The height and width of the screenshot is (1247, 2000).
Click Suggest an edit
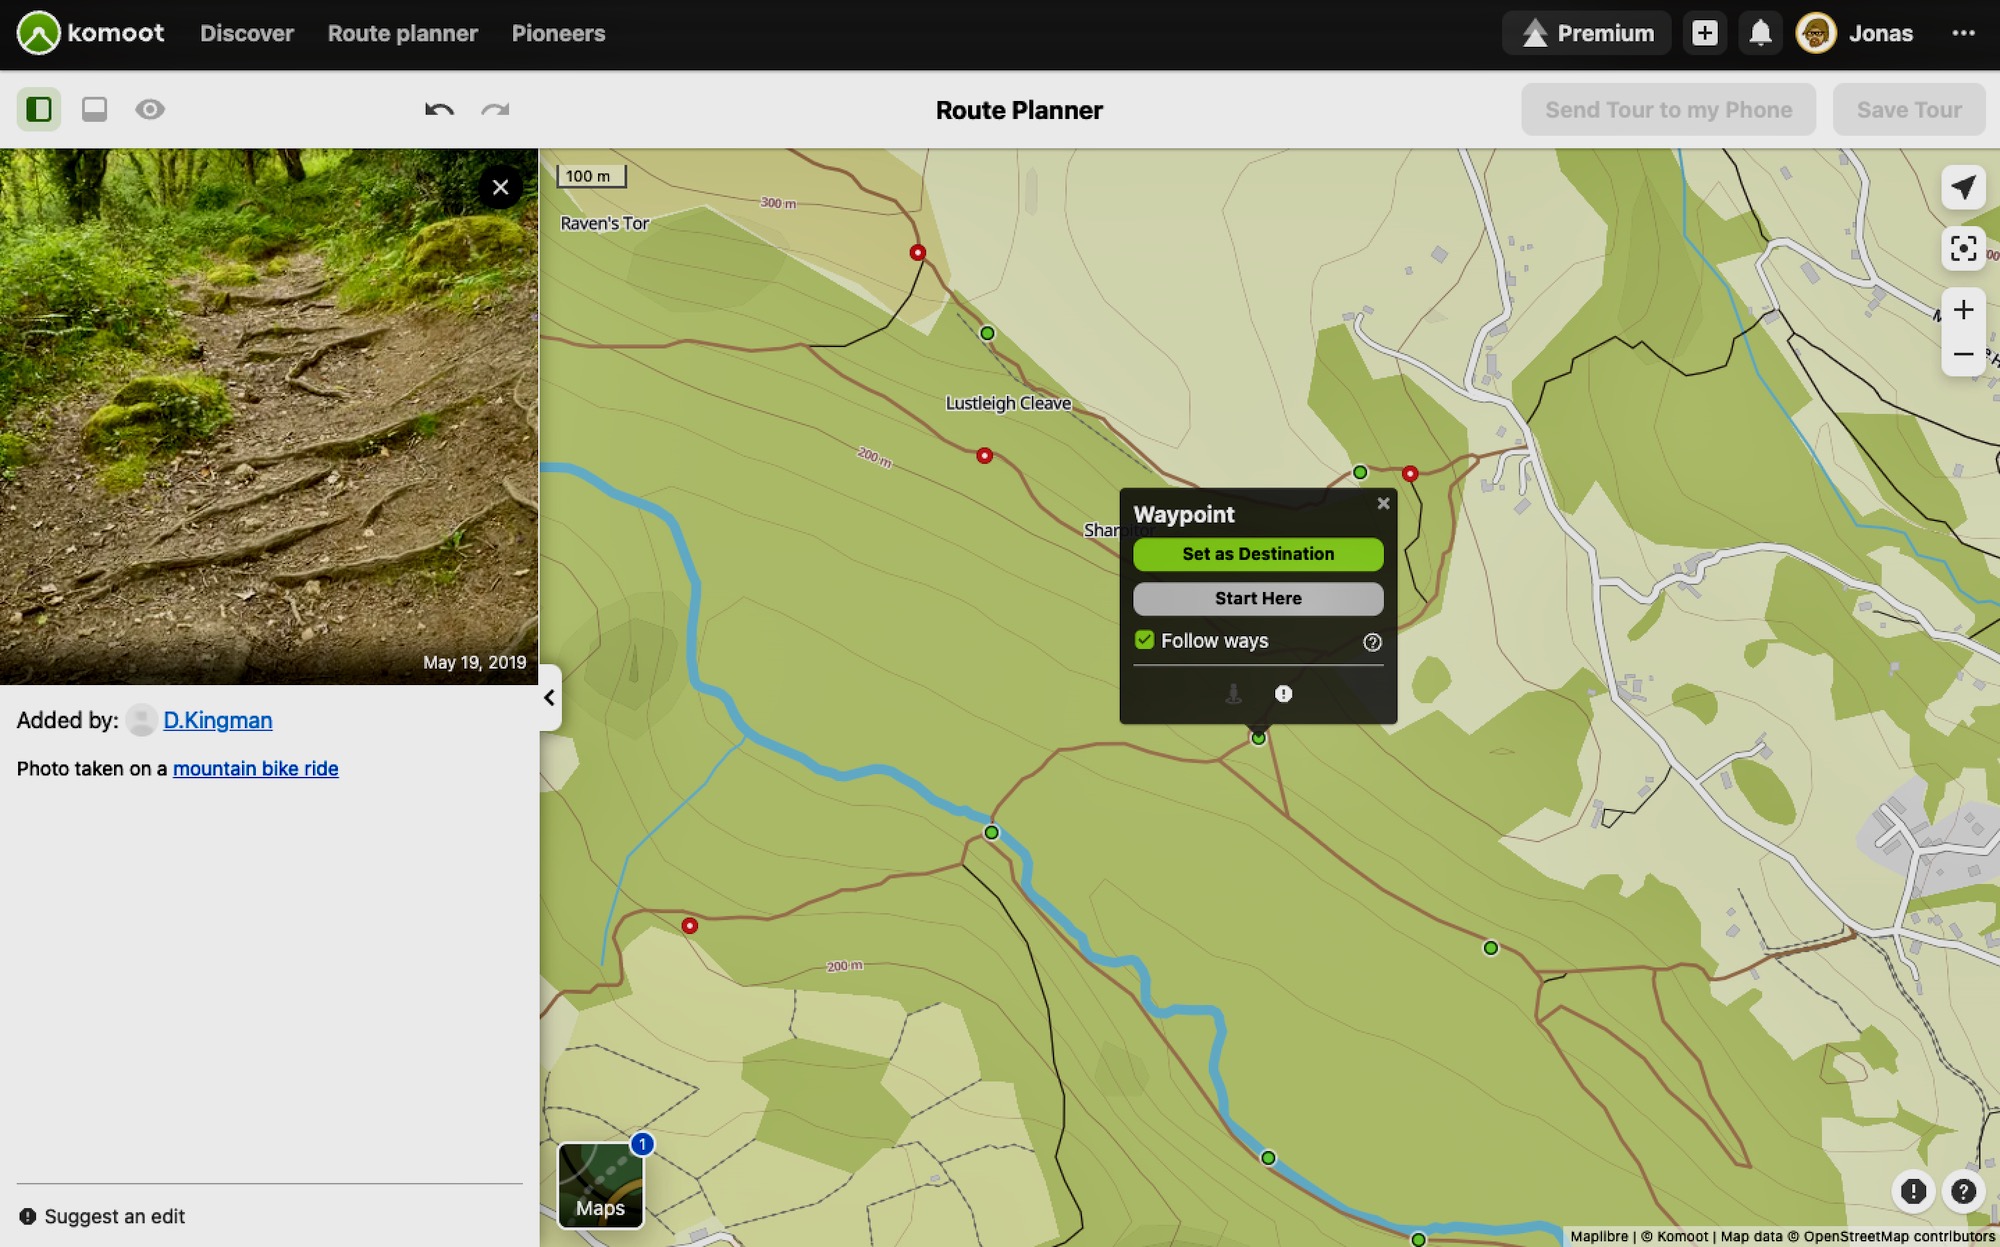point(102,1216)
